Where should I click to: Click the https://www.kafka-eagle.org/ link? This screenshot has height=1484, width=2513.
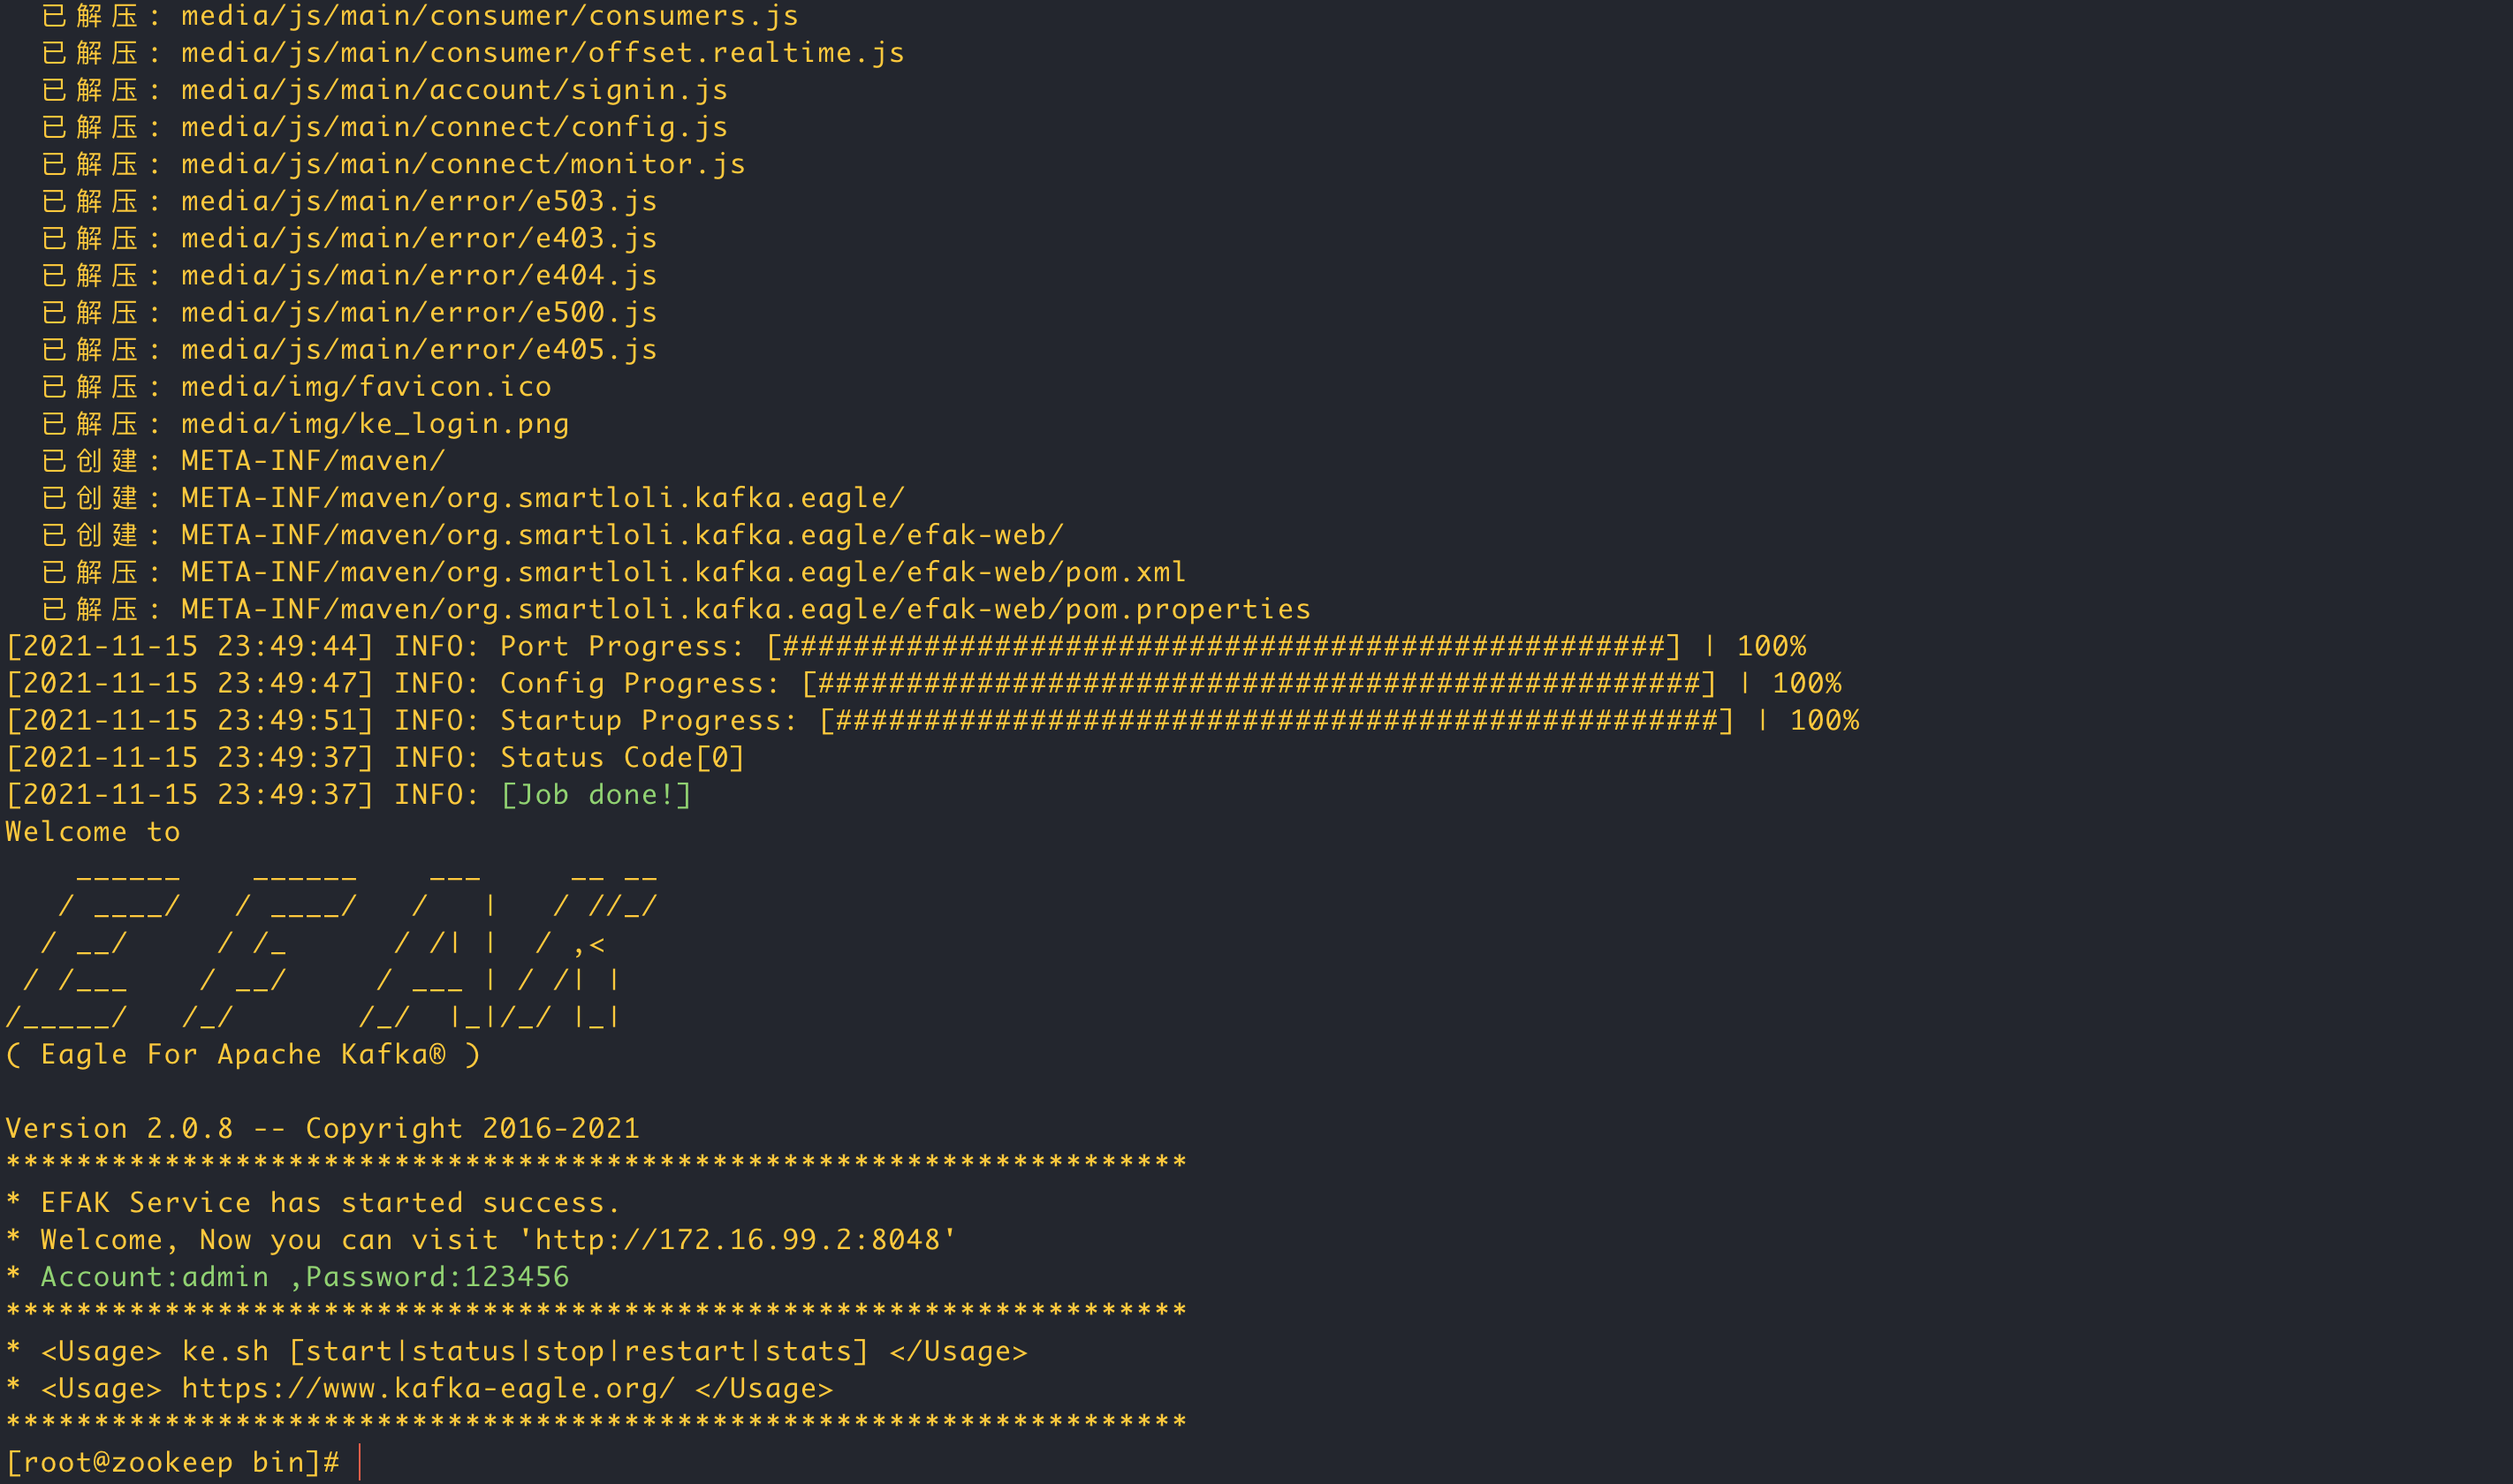[x=428, y=1389]
